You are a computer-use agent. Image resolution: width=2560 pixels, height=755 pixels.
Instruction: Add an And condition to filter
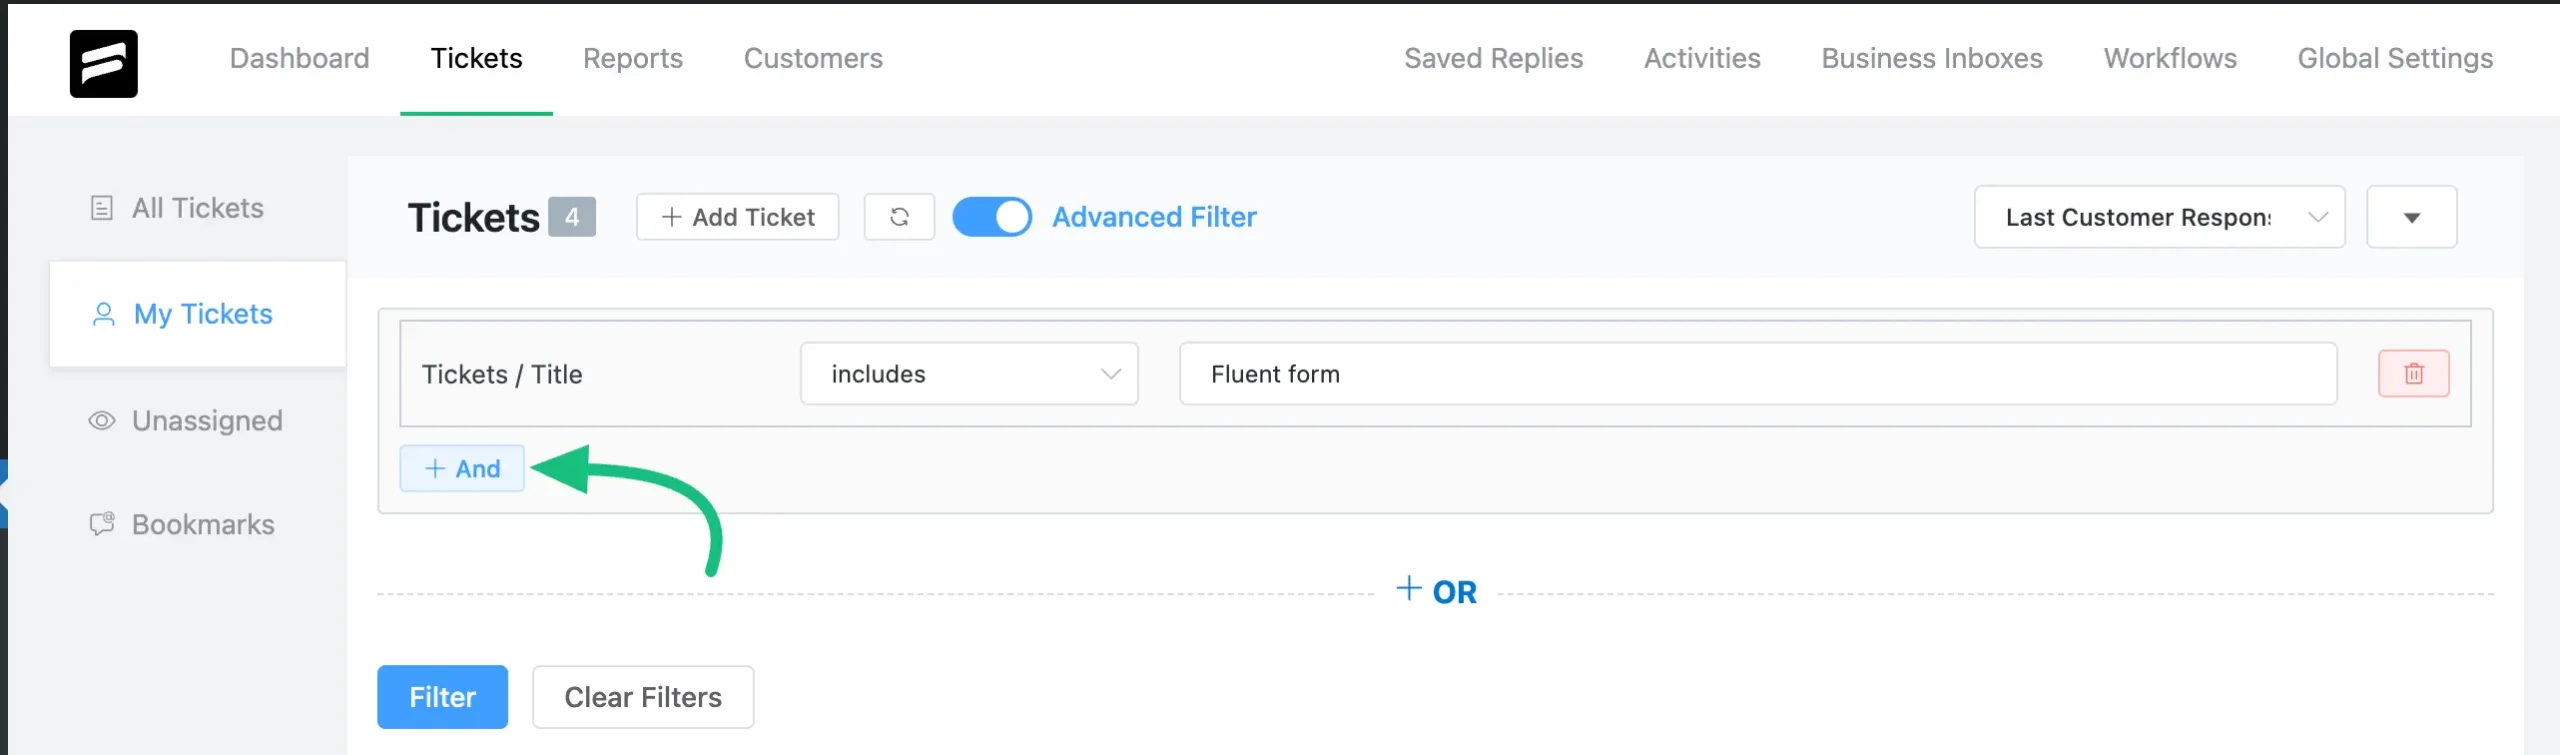[x=462, y=468]
